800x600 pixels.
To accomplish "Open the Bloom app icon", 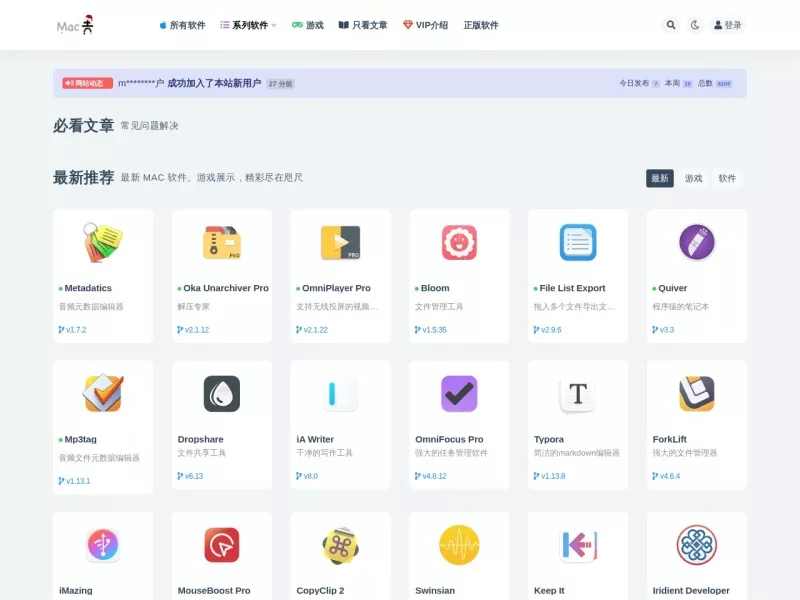I will pyautogui.click(x=459, y=242).
